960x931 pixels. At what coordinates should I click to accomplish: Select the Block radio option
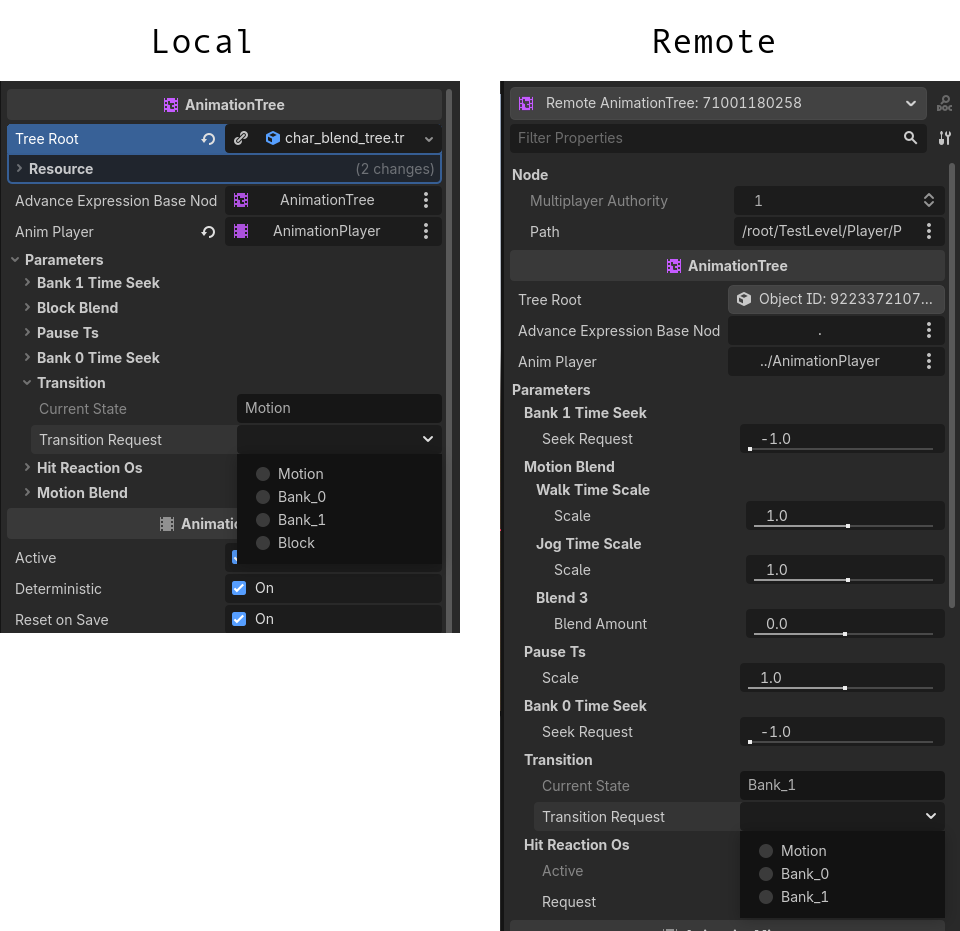(263, 543)
